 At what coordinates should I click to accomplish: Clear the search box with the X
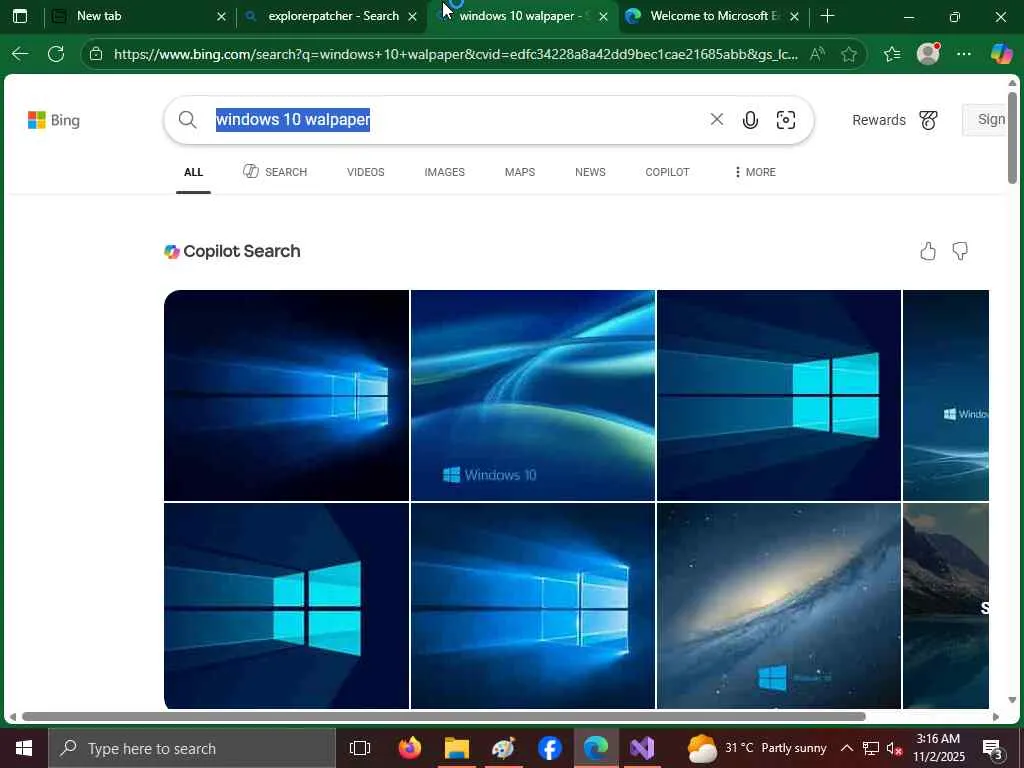(x=716, y=120)
